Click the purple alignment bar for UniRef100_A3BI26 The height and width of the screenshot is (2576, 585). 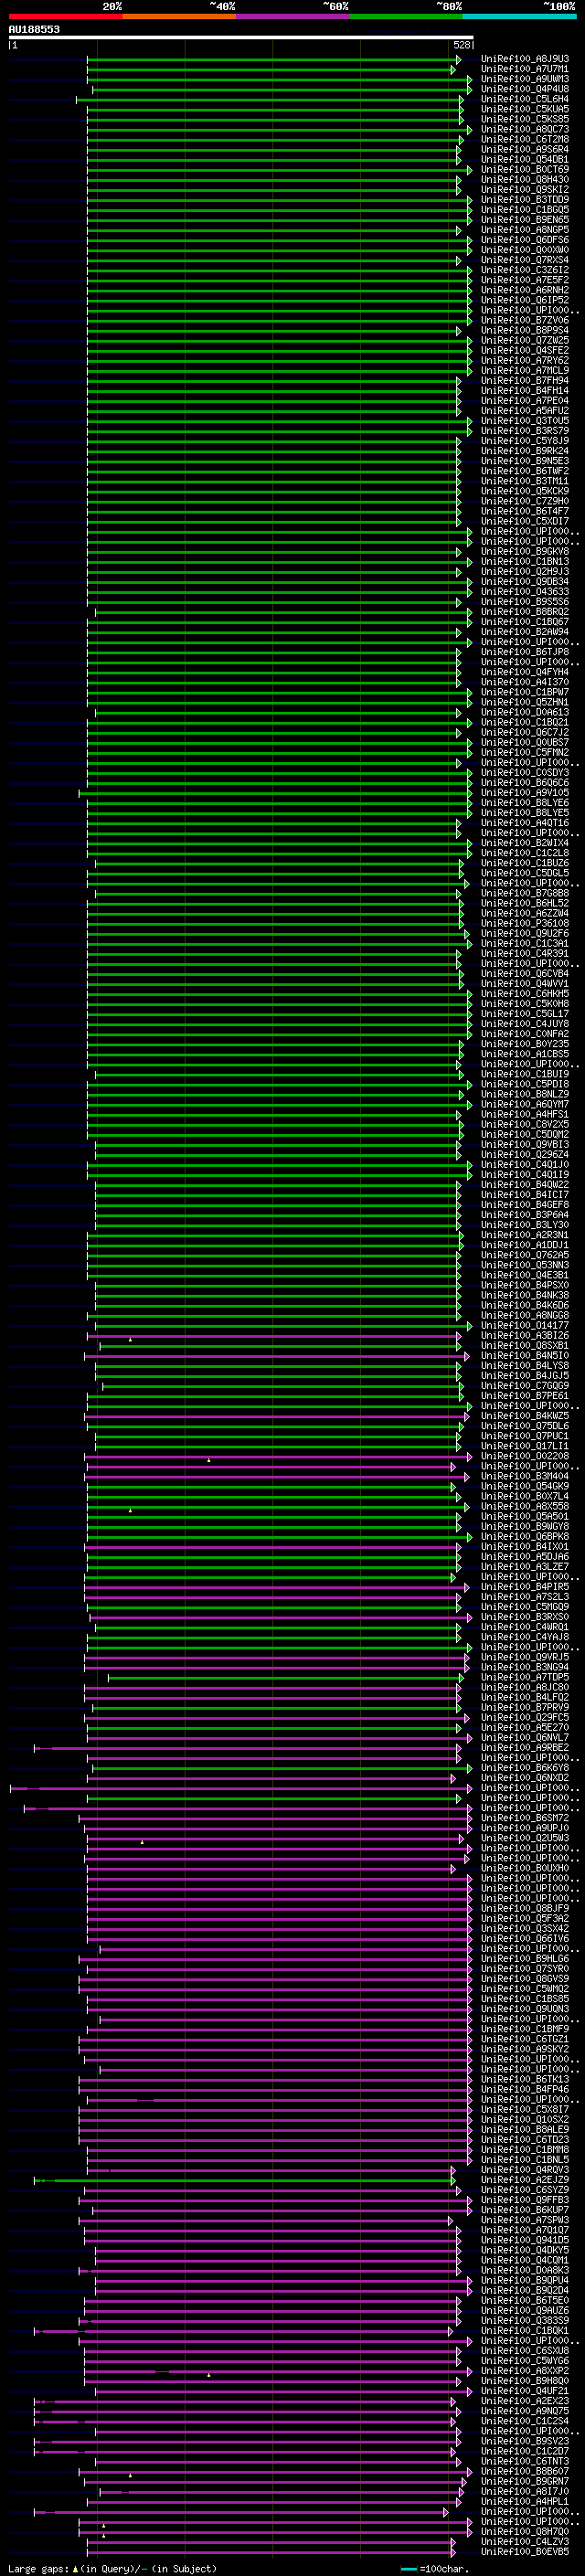(273, 1336)
